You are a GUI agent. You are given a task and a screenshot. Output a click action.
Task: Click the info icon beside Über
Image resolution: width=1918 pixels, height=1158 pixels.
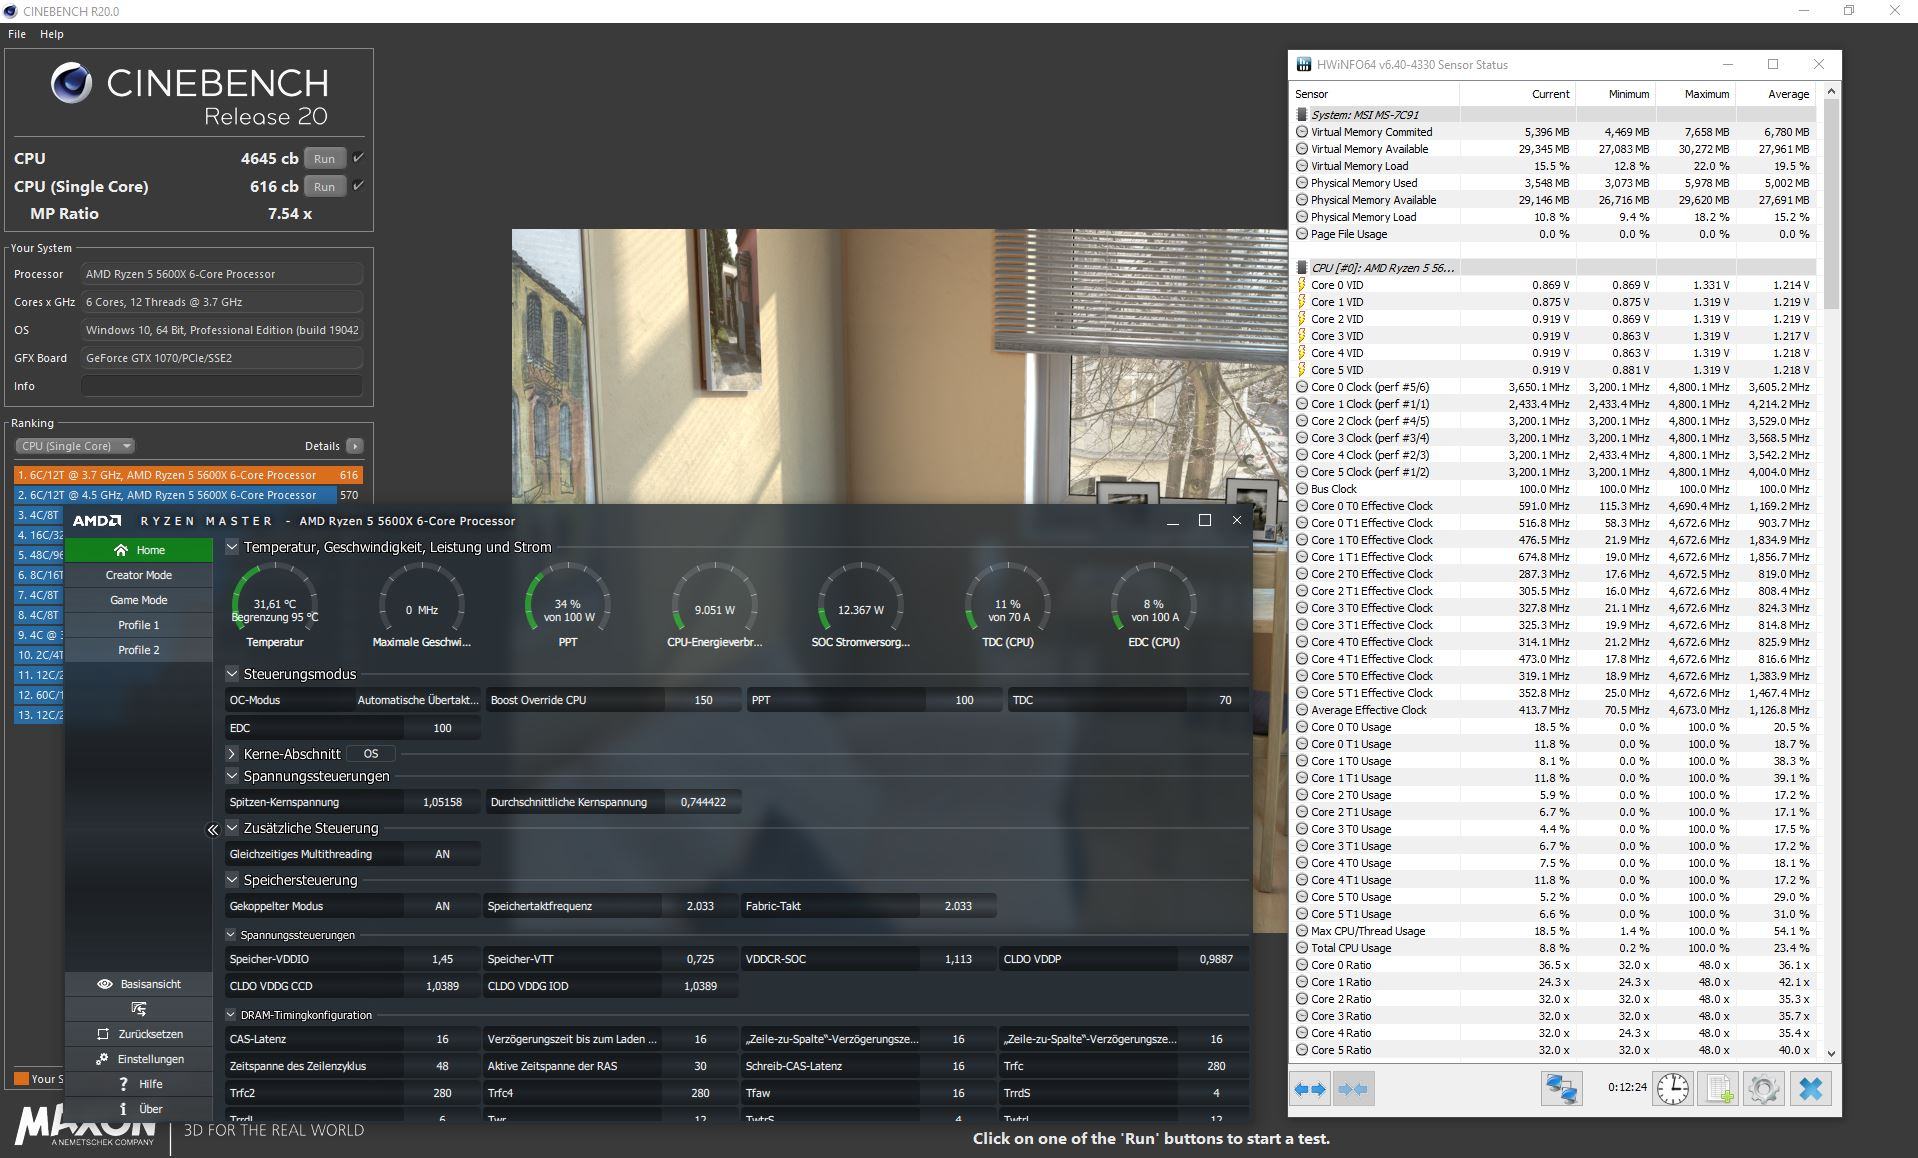pyautogui.click(x=123, y=1109)
